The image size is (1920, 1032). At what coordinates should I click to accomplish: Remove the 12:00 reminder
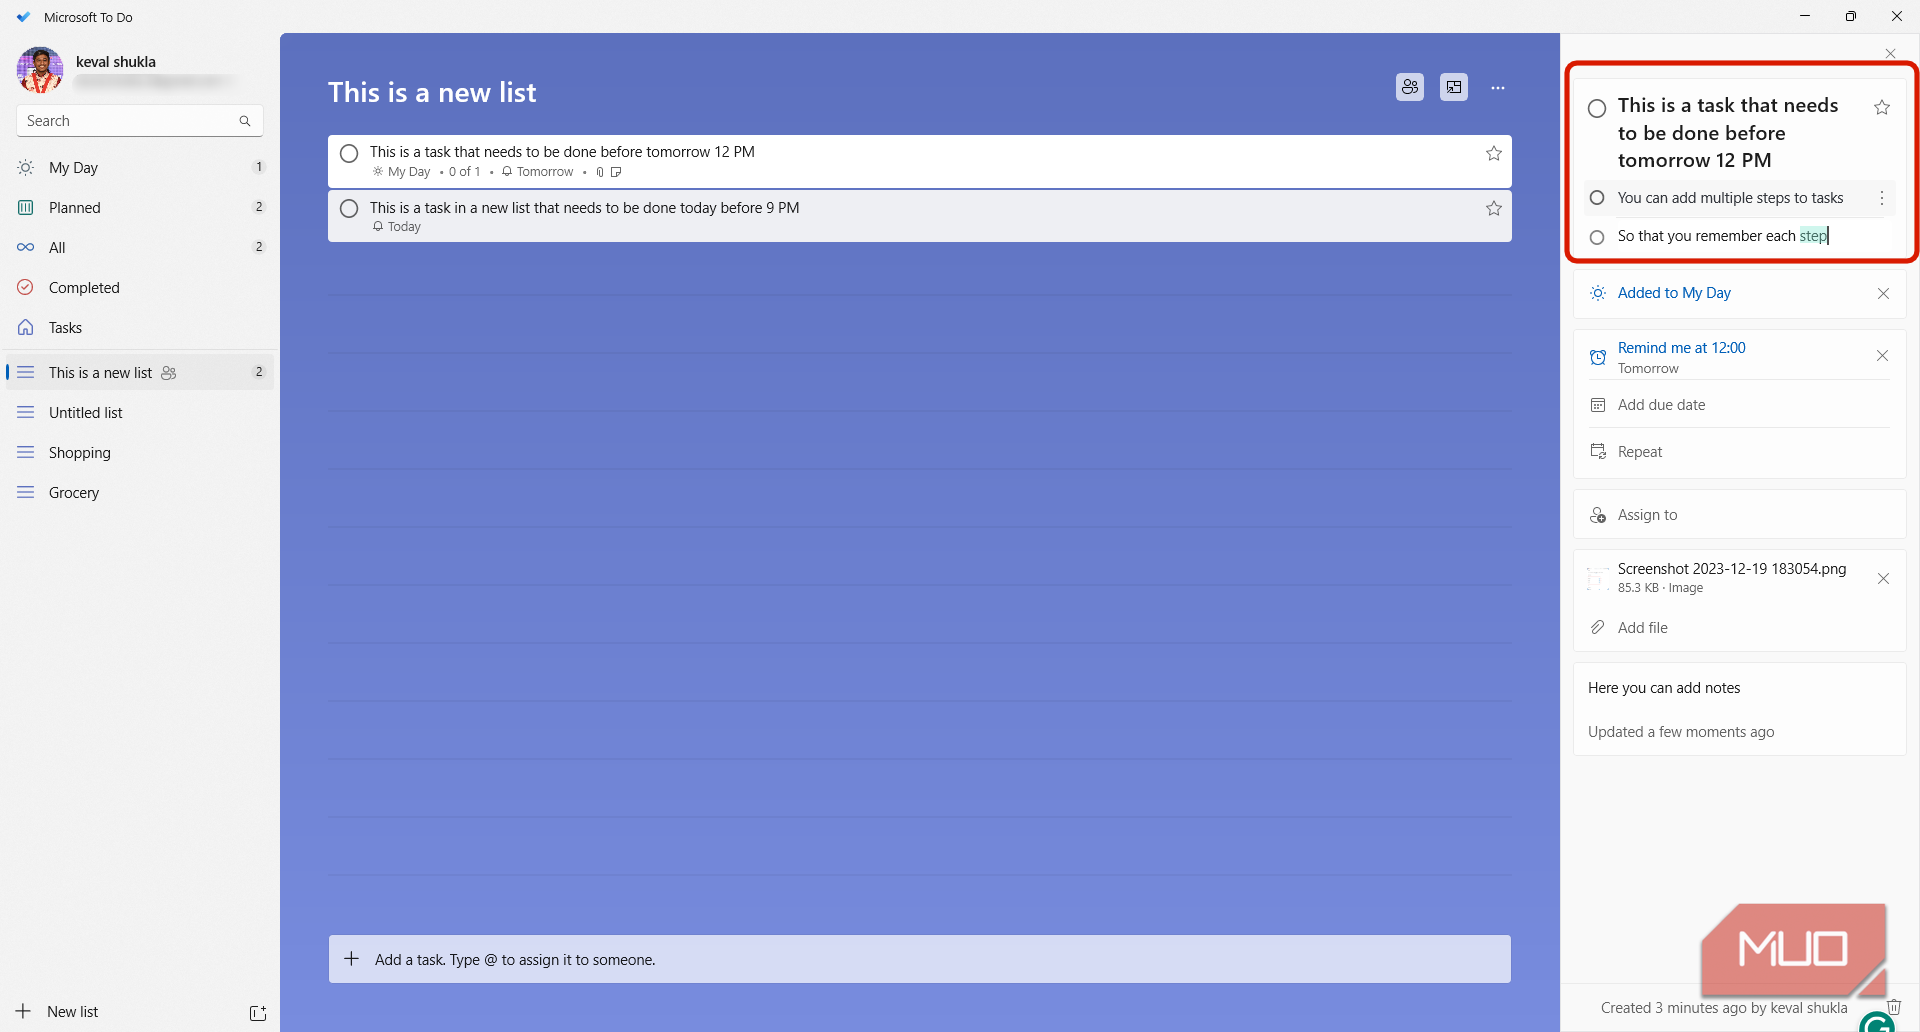coord(1882,356)
